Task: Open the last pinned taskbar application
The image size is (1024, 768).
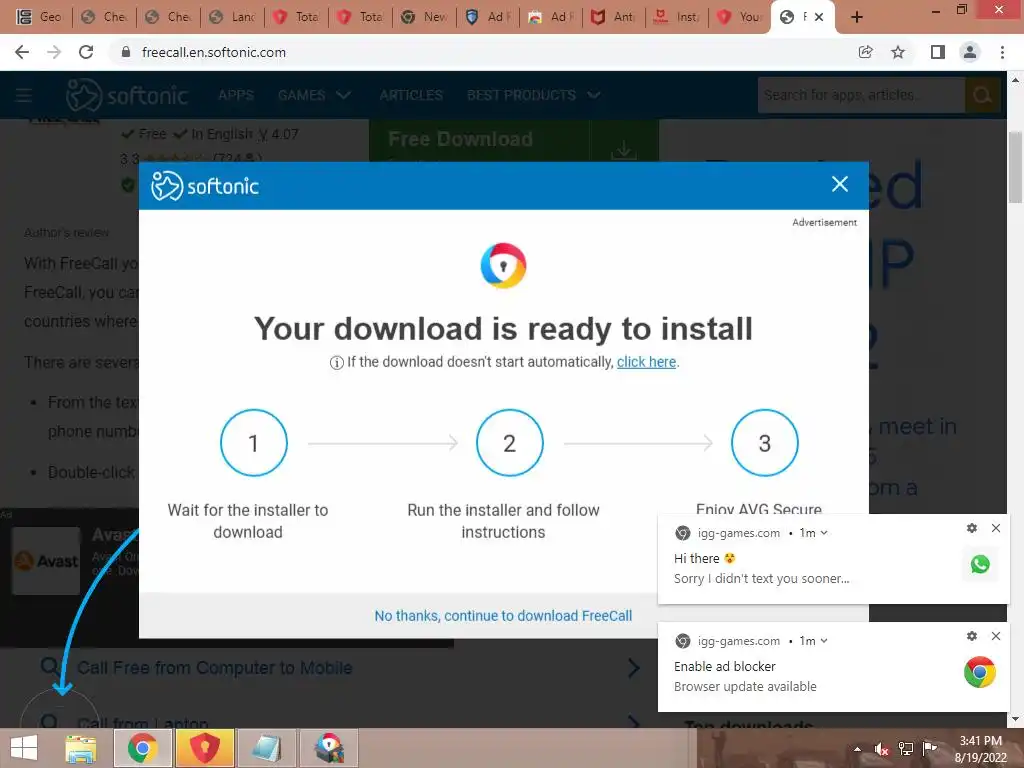Action: 328,748
